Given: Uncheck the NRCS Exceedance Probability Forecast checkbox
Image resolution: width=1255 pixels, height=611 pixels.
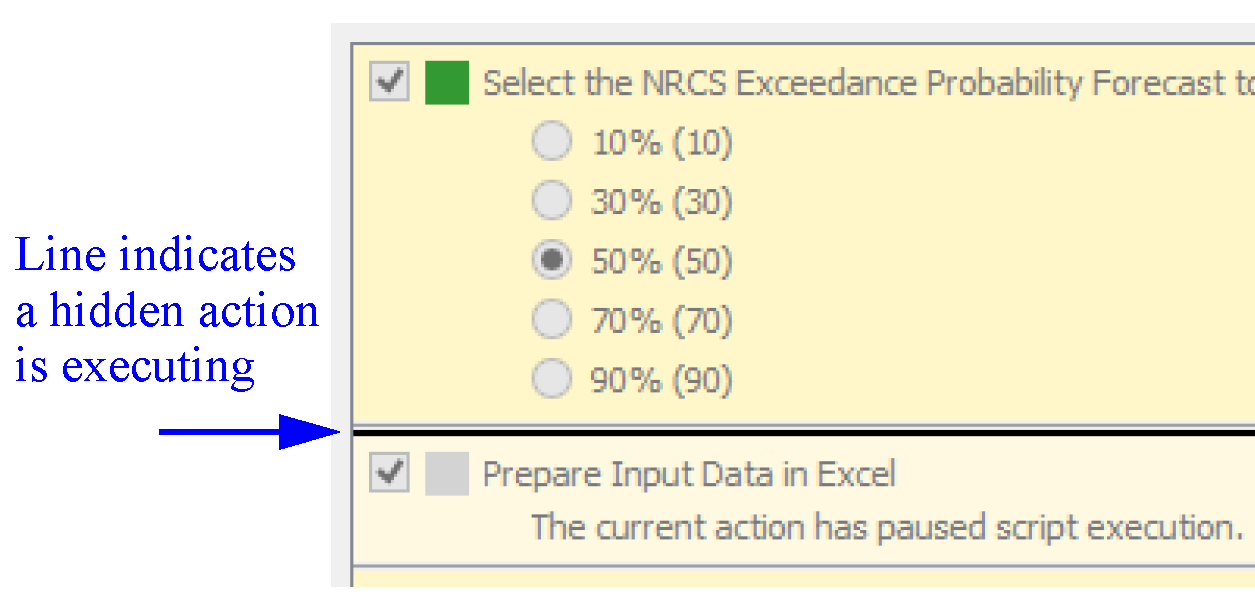Looking at the screenshot, I should coord(389,82).
